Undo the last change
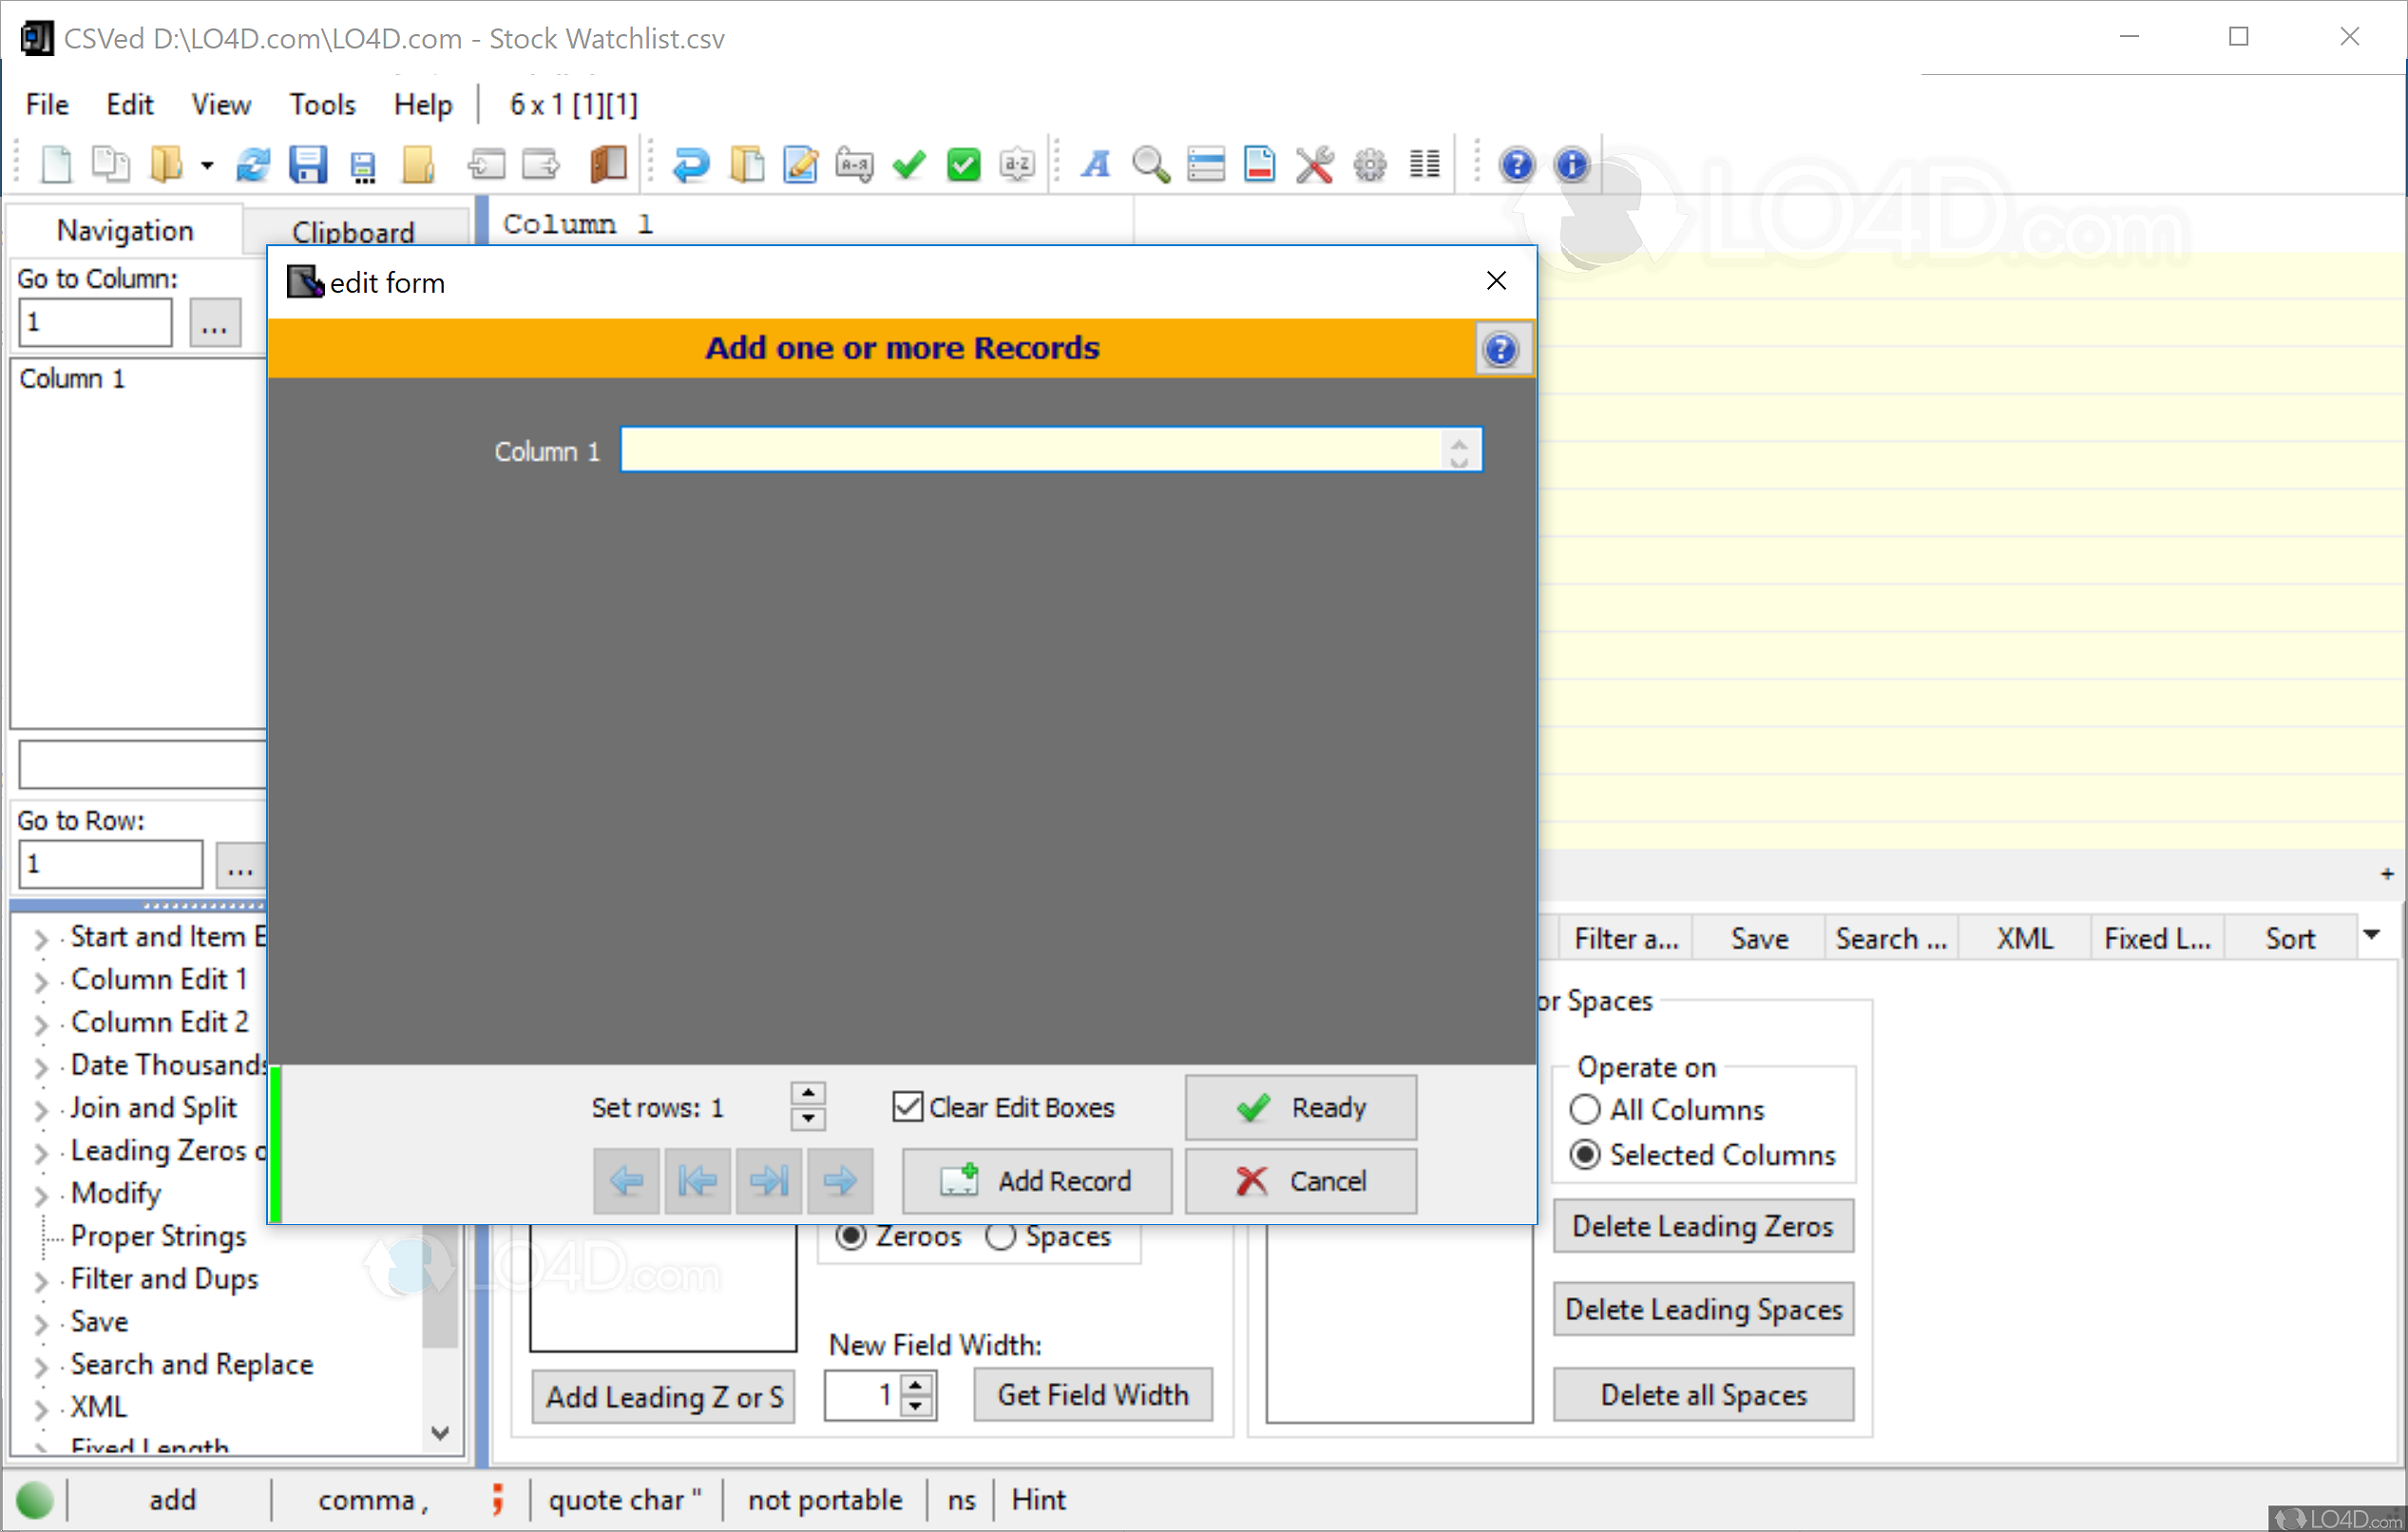Screen dimensions: 2408x1532 coord(692,163)
